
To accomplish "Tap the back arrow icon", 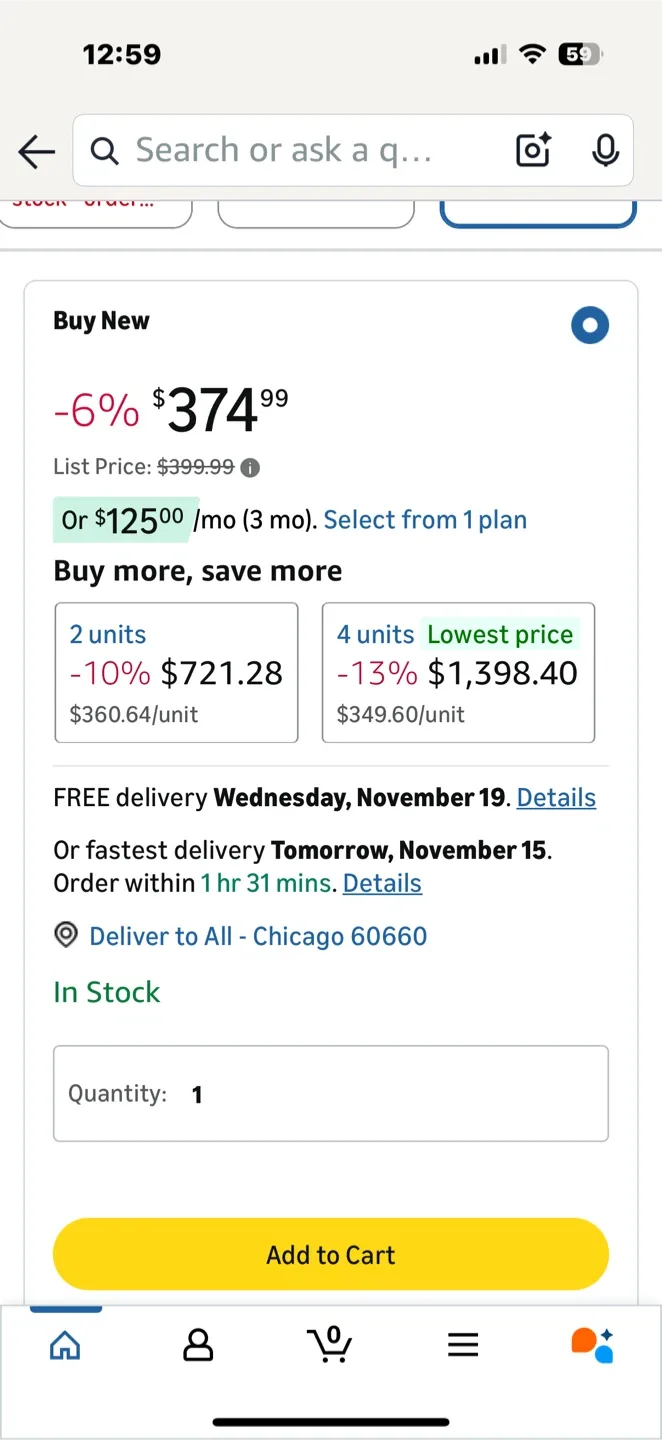I will (37, 152).
